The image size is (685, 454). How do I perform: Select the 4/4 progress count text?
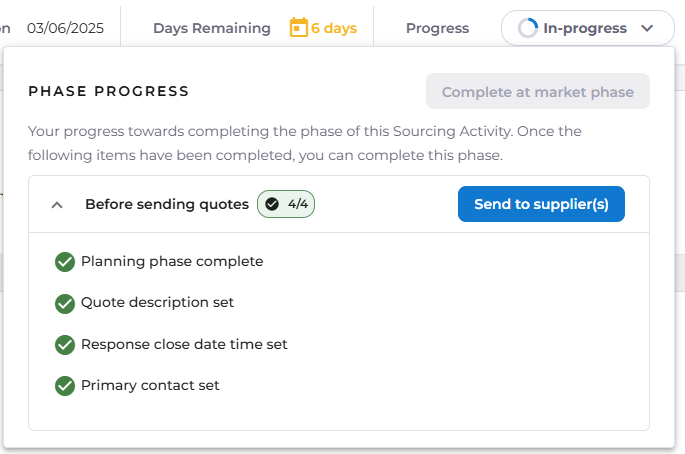tap(298, 204)
